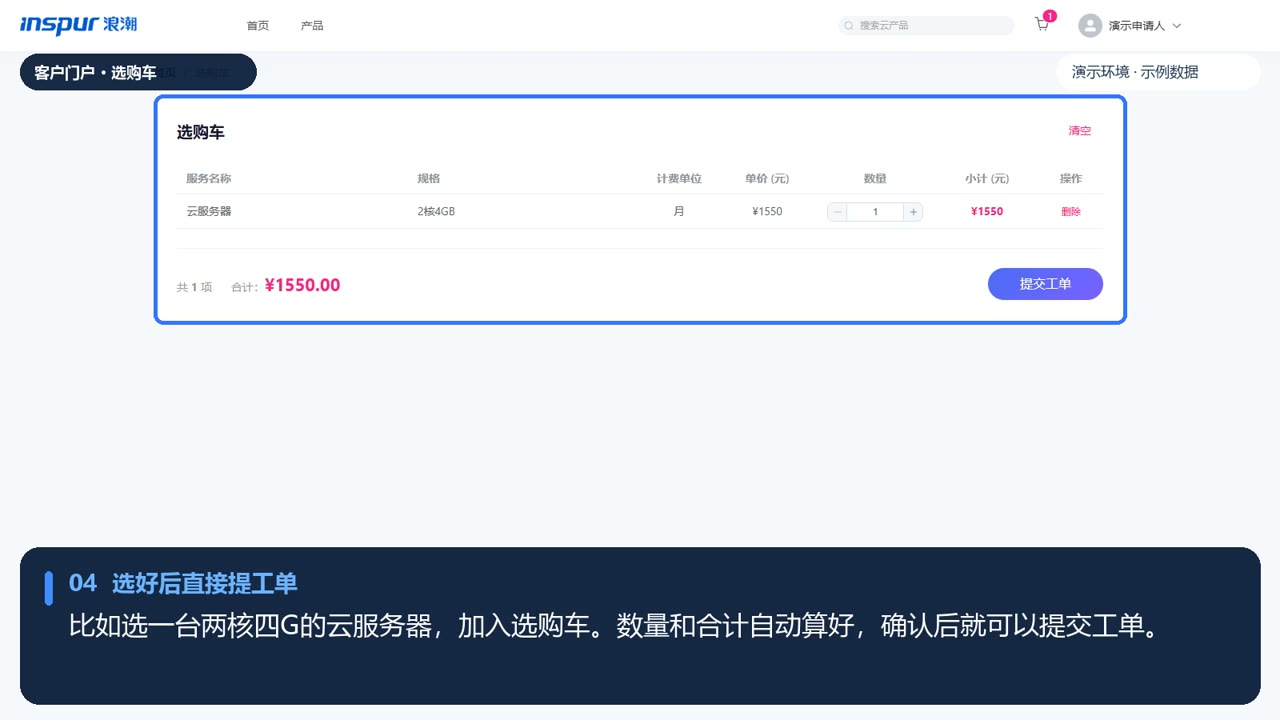Click the total ¥1550.00 amount

click(x=302, y=286)
